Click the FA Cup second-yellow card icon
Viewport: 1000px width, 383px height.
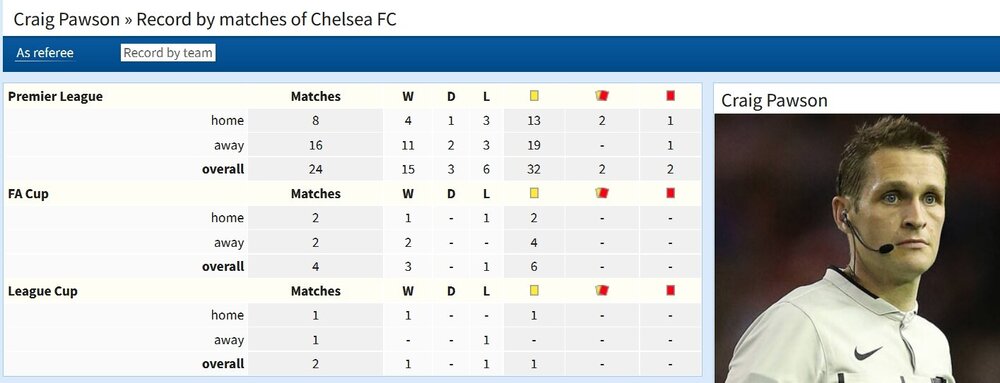pyautogui.click(x=602, y=192)
